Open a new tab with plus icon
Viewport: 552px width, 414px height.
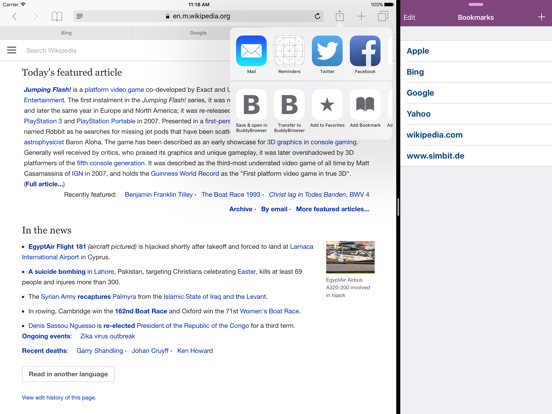point(361,16)
